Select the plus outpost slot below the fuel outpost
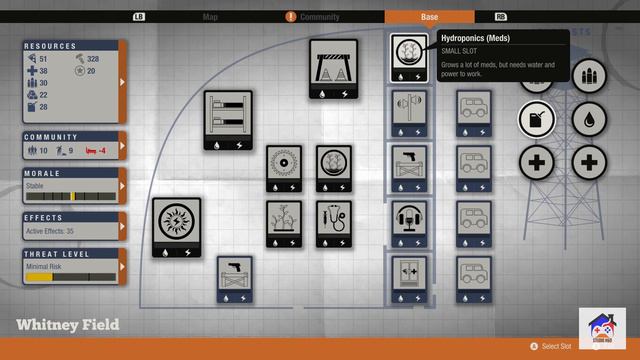640x360 pixels. pos(536,163)
